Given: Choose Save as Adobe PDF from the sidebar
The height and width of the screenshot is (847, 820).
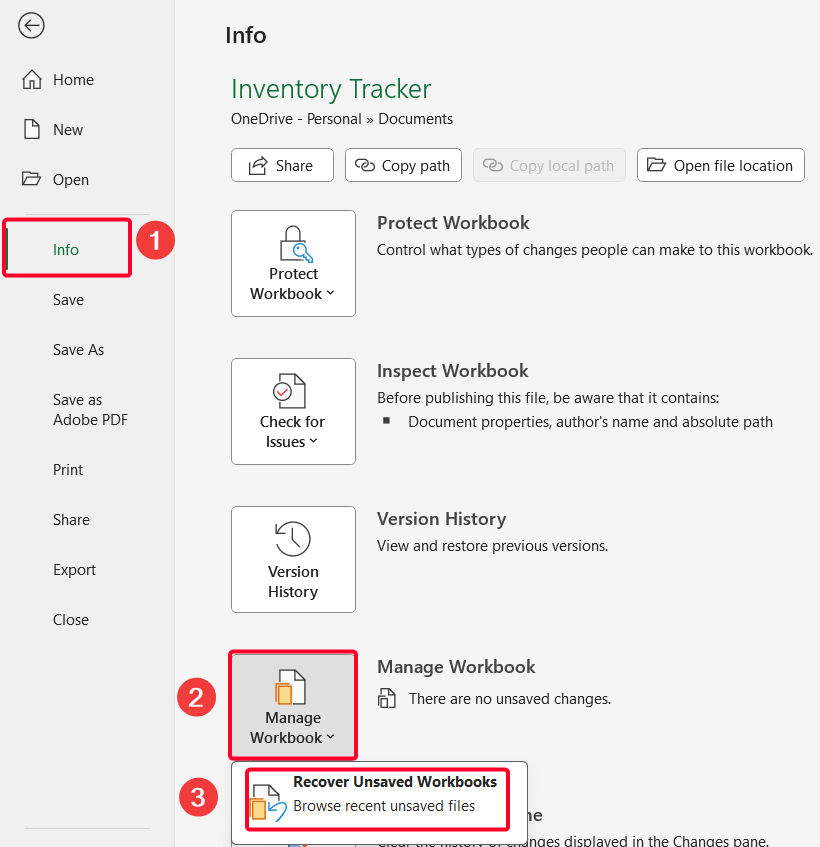Looking at the screenshot, I should click(90, 409).
